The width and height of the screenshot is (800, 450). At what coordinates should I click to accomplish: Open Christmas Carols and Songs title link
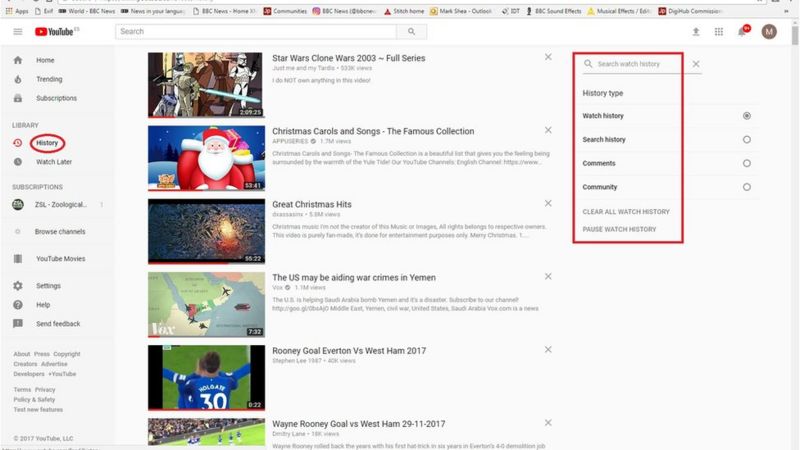(x=373, y=131)
